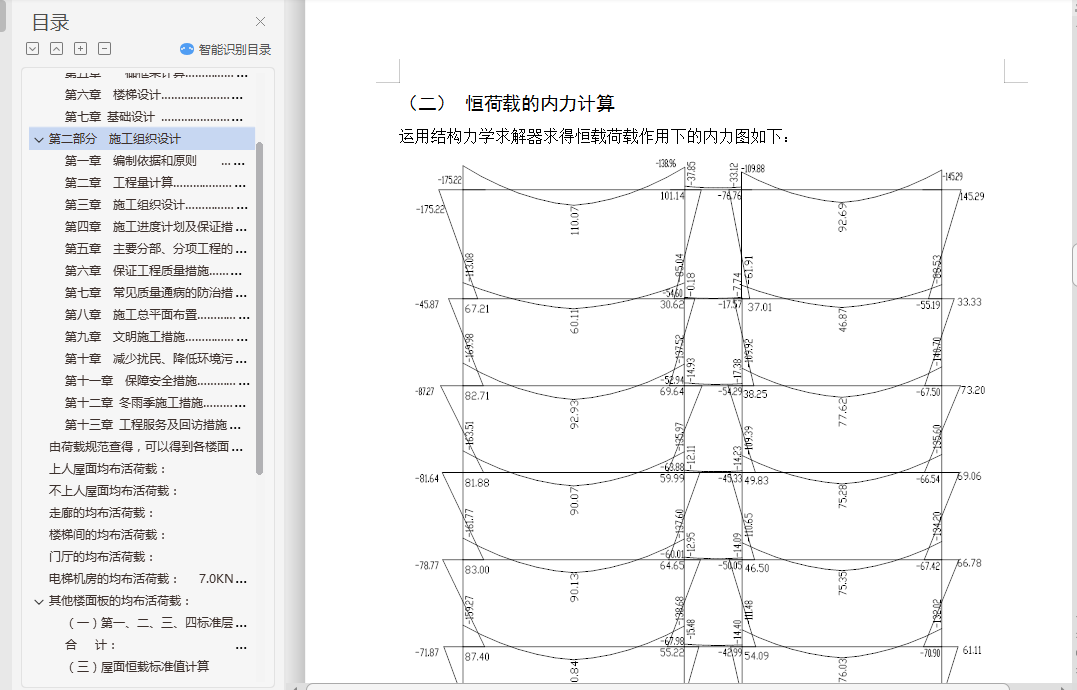Close the 目录 navigation pane

260,22
